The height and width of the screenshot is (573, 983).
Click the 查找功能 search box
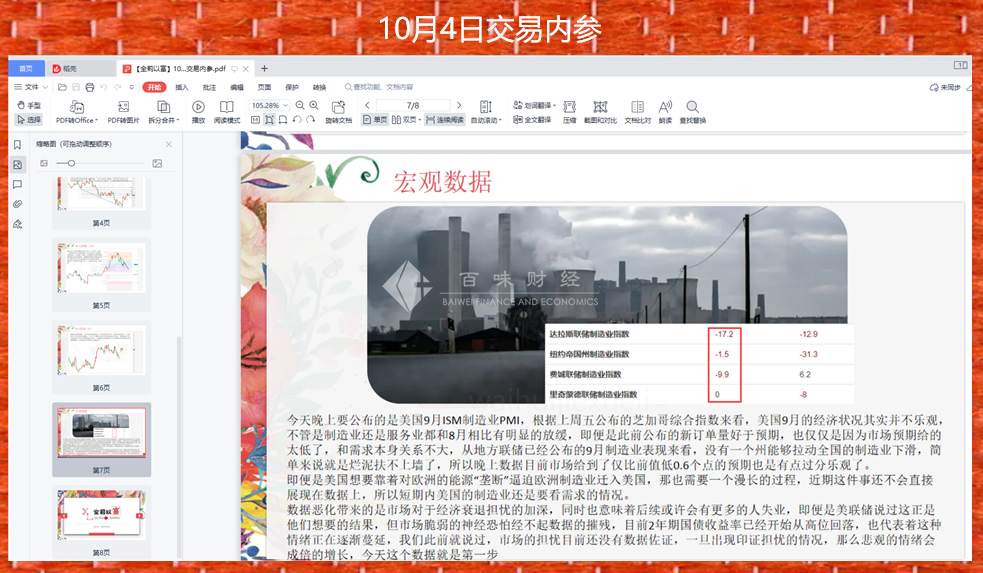(x=379, y=87)
